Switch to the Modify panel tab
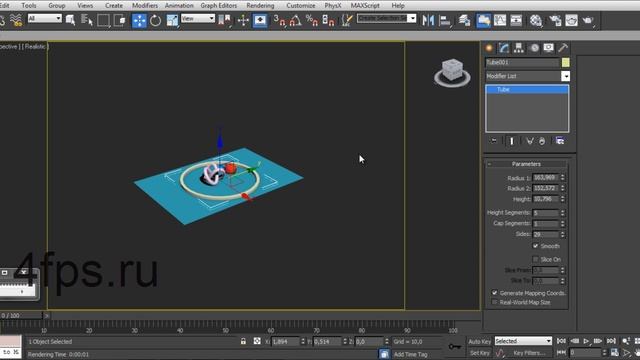640x360 pixels. 504,48
